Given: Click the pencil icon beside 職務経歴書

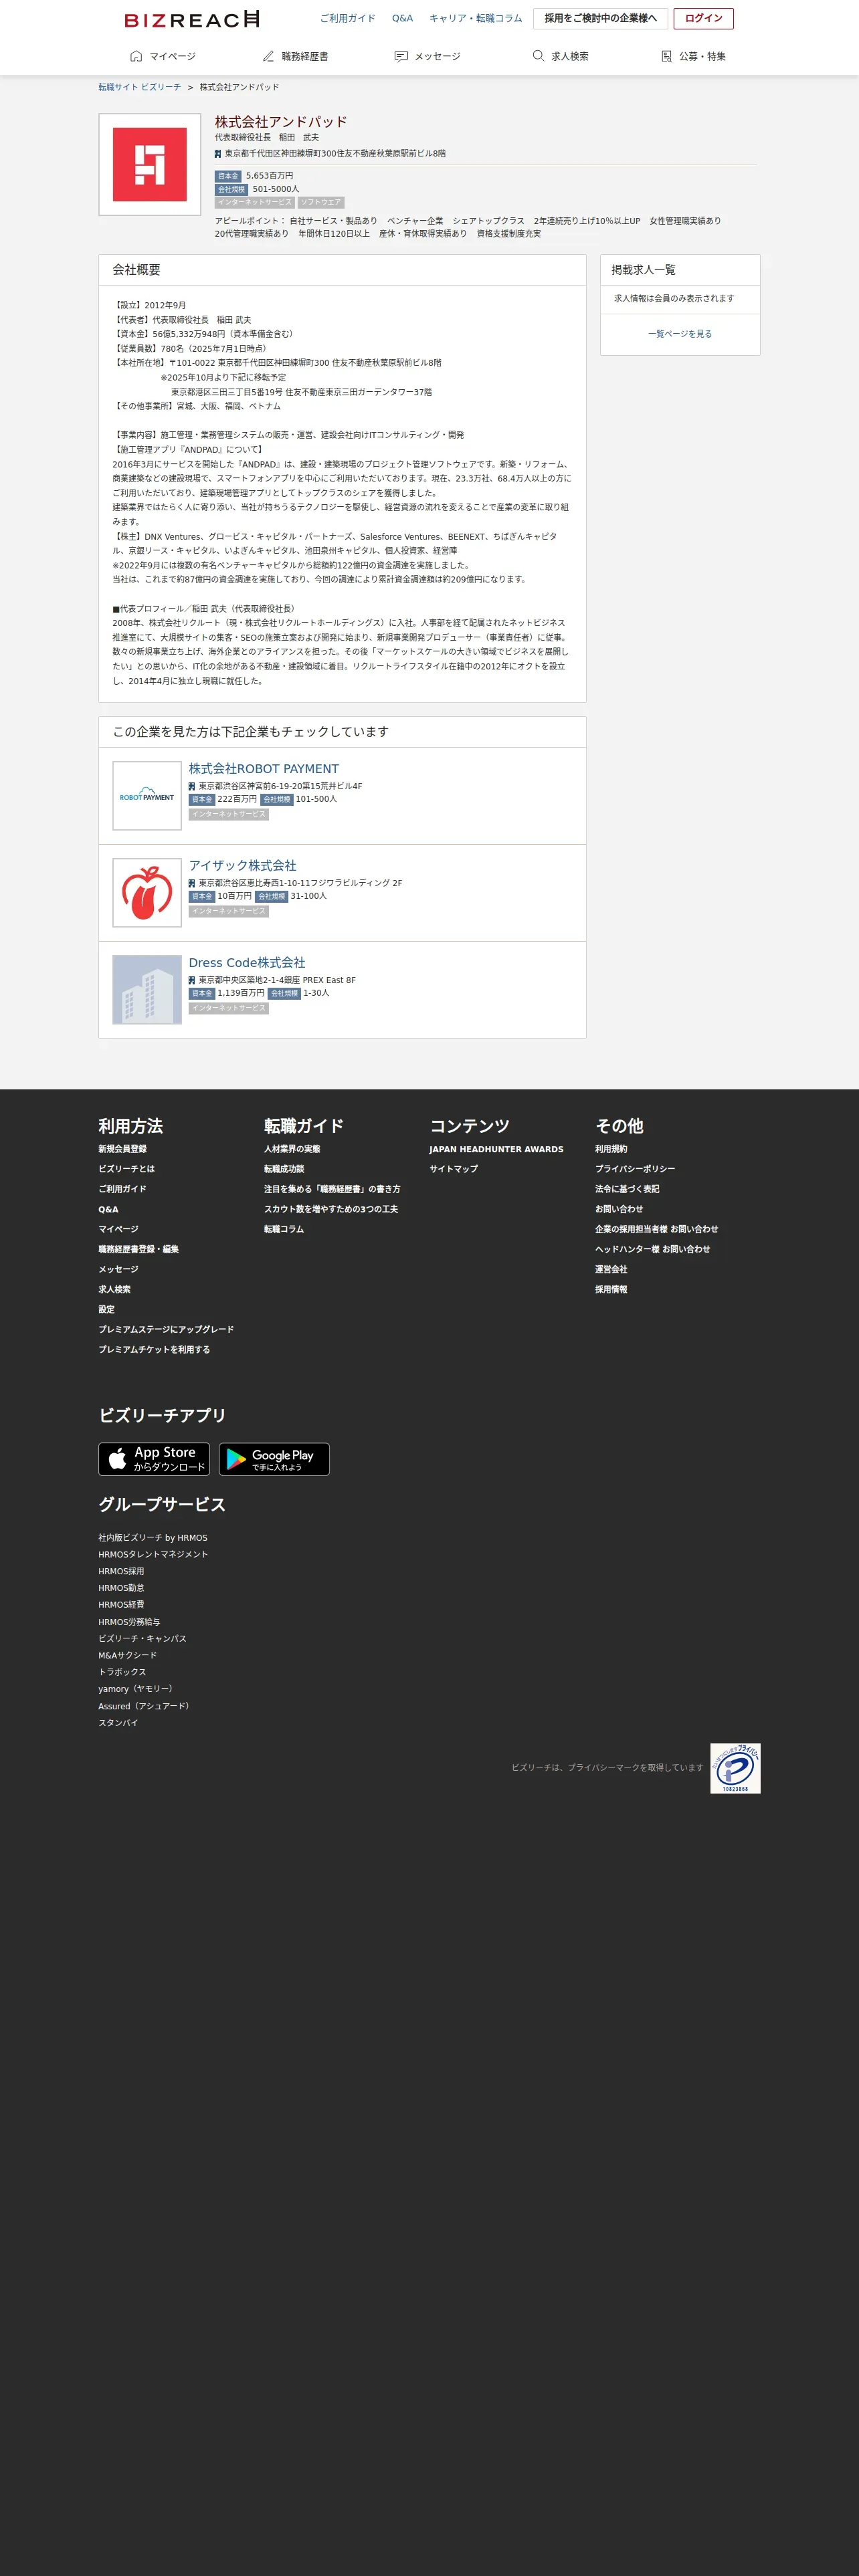Looking at the screenshot, I should pos(268,56).
